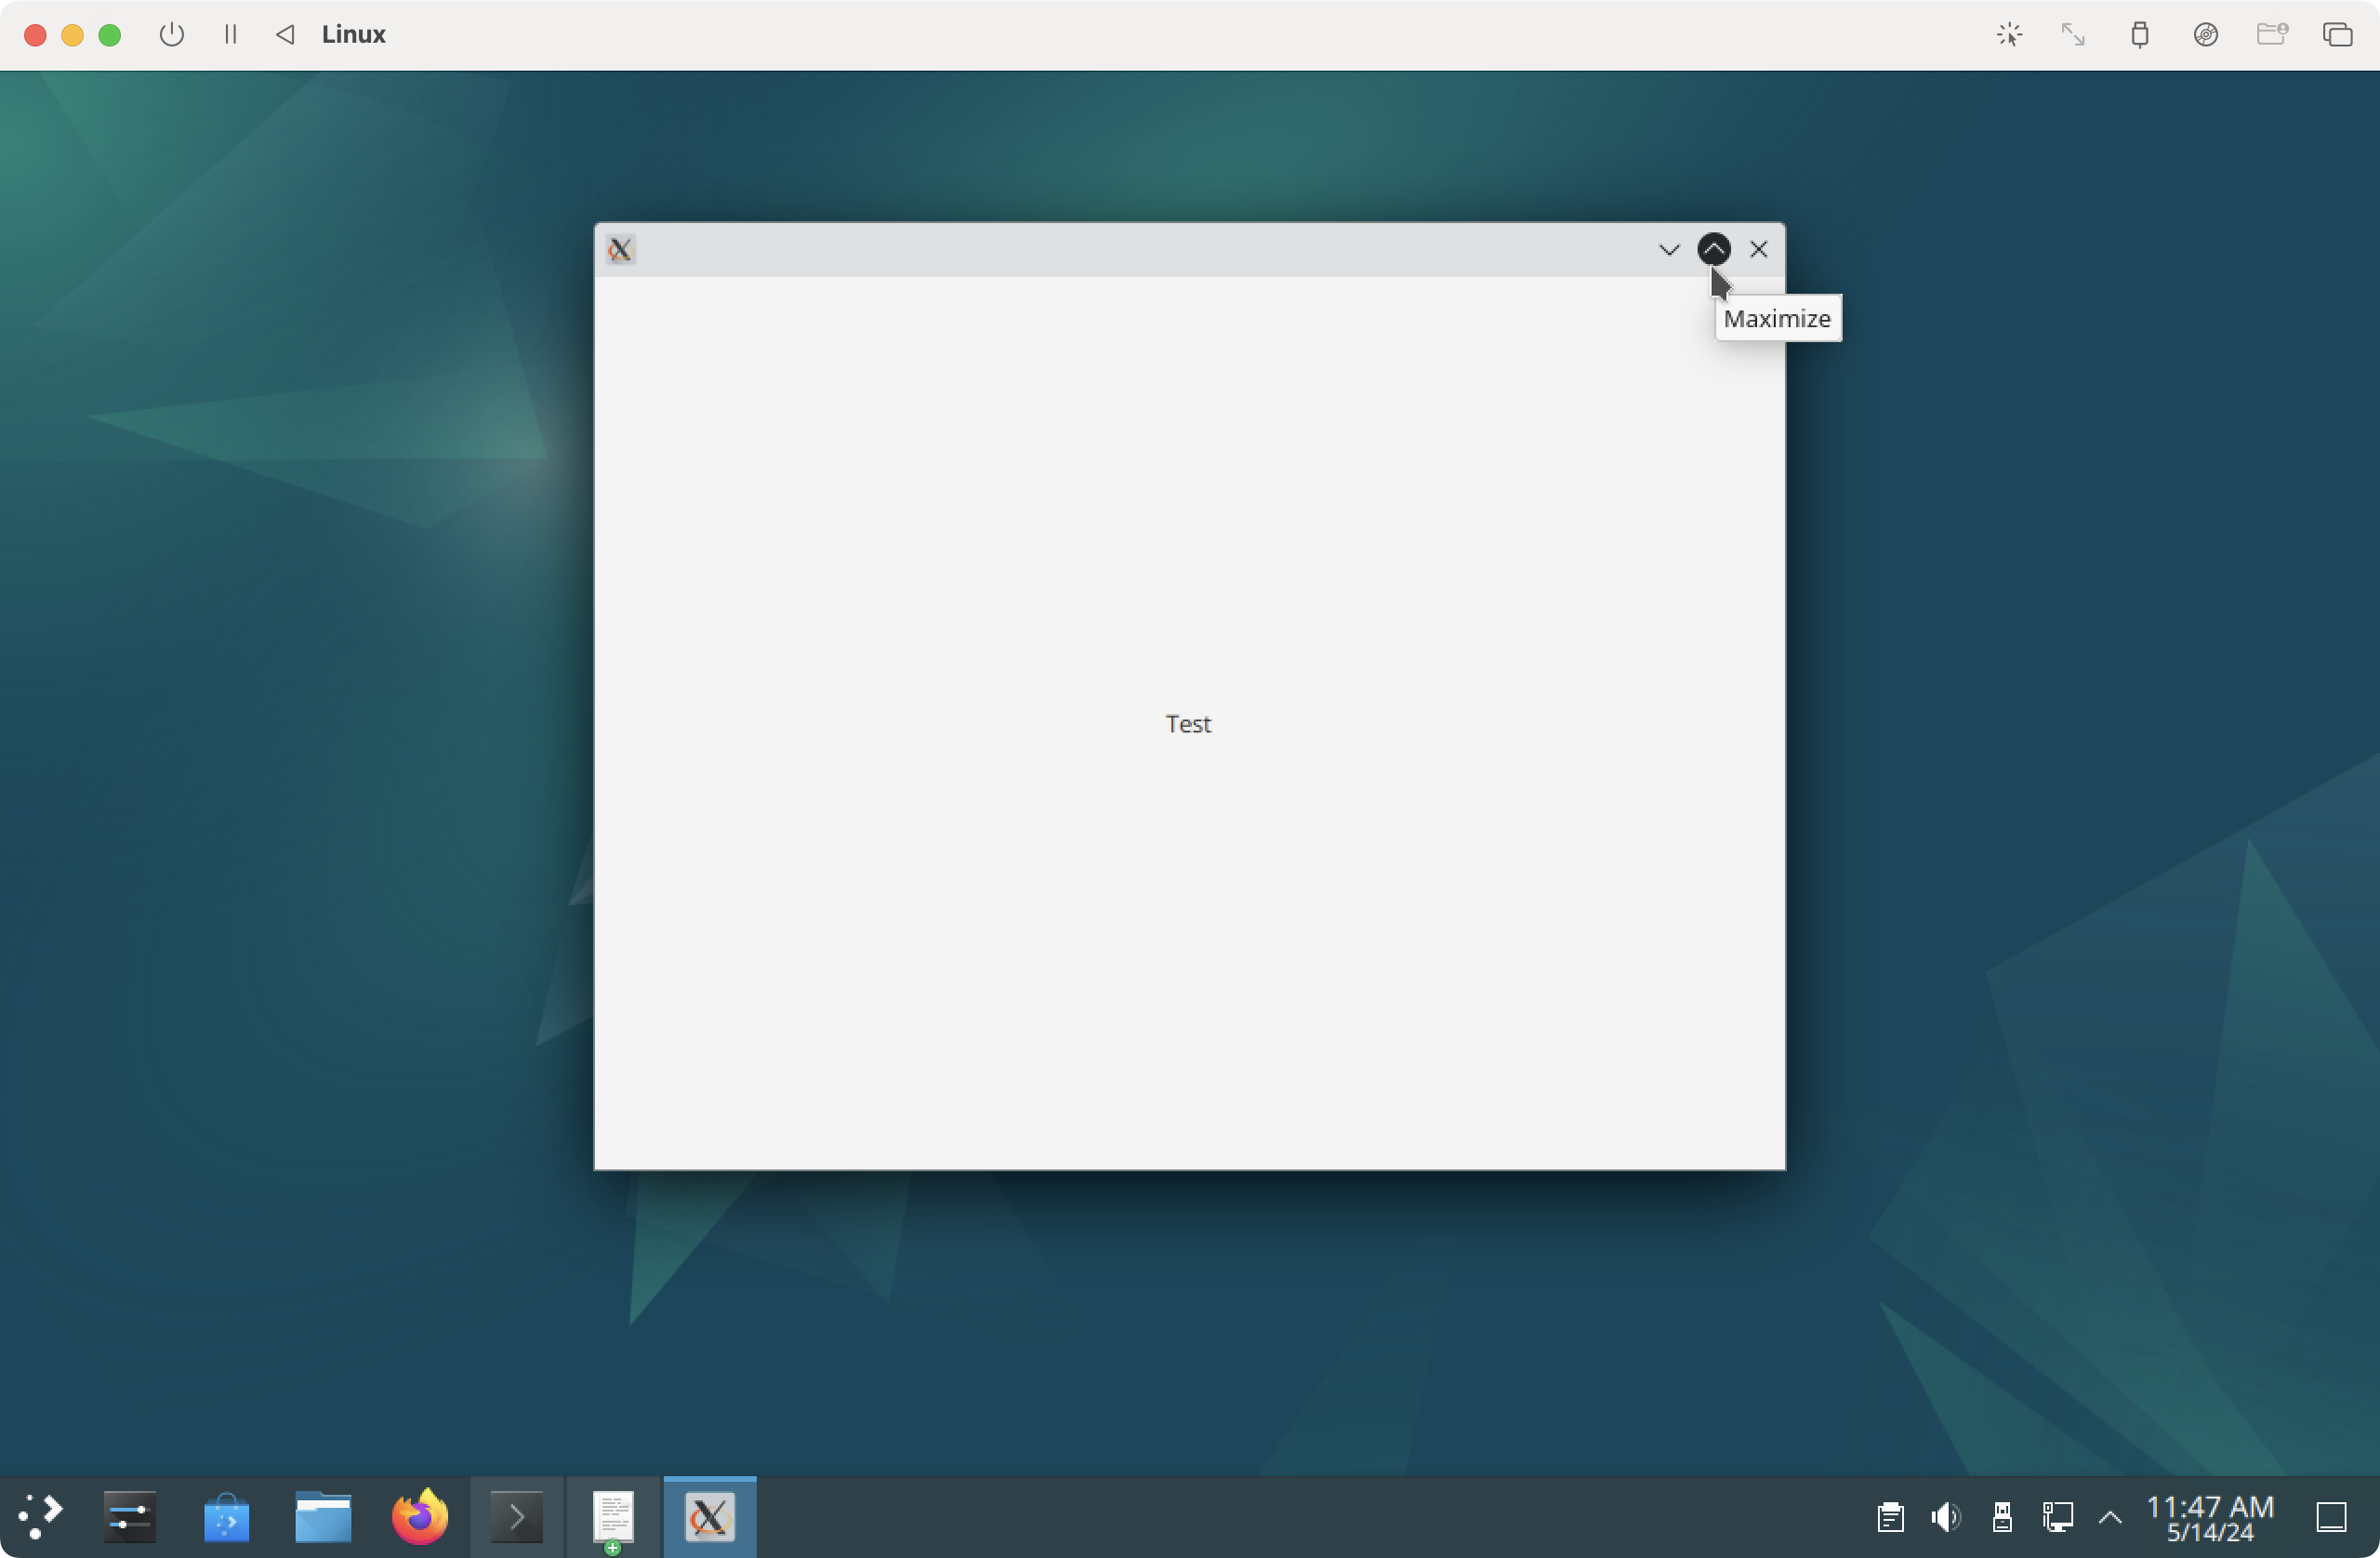Click the VM windows icon at top right
This screenshot has height=1558, width=2380.
click(2336, 35)
